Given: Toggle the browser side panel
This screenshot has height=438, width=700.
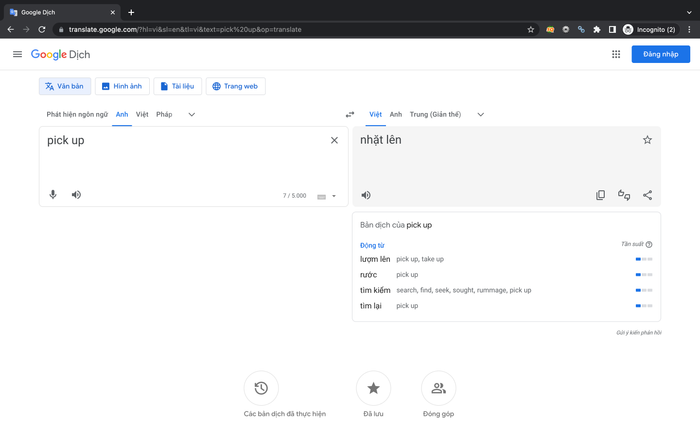Looking at the screenshot, I should [612, 29].
